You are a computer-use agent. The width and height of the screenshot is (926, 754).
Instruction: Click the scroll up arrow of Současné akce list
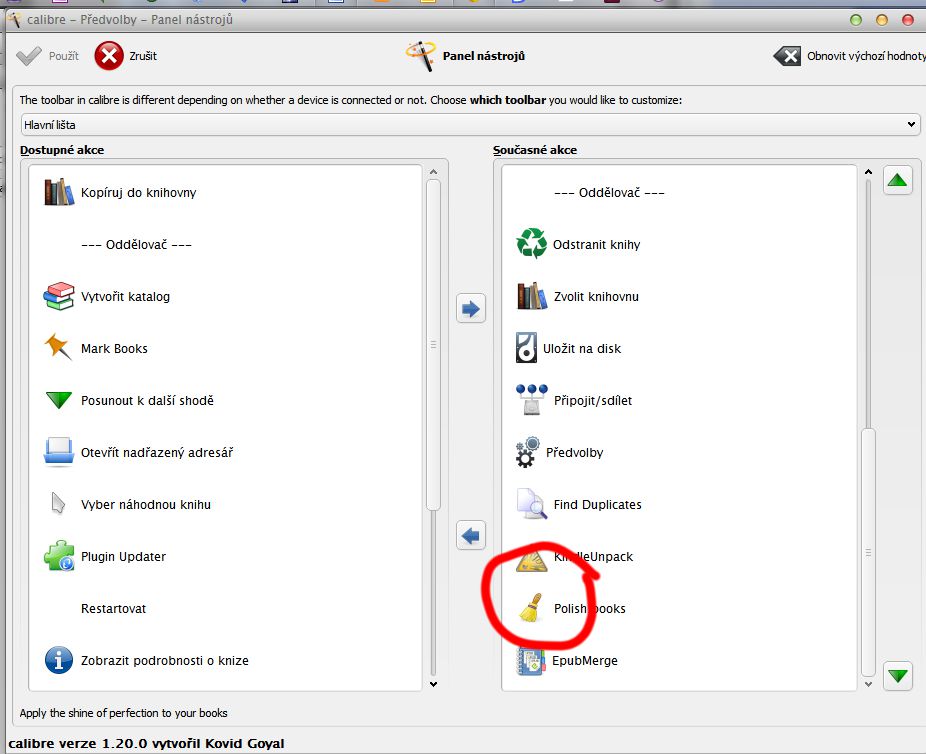[x=868, y=172]
